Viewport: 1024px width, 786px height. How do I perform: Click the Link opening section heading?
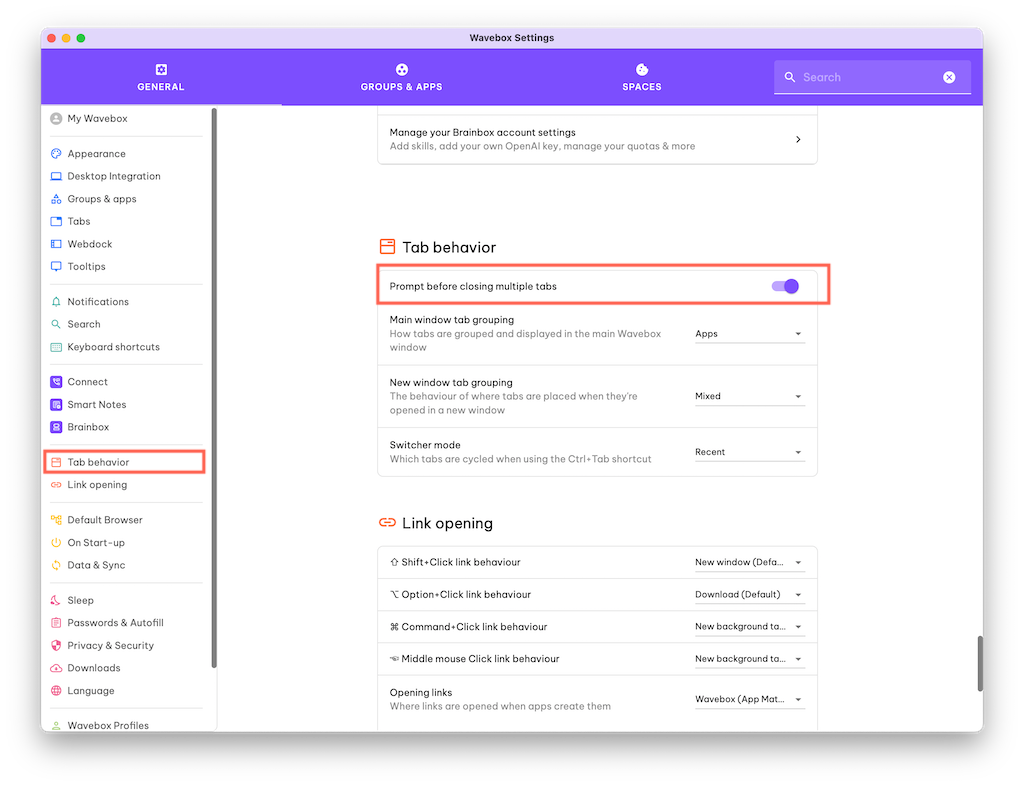447,523
